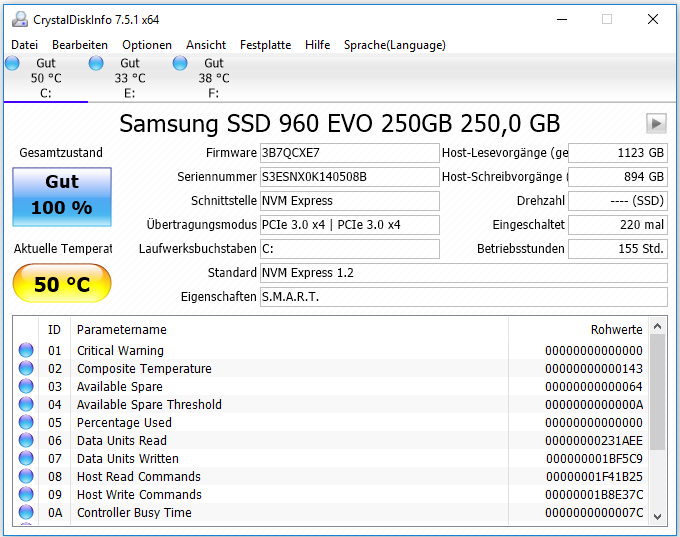Click status orb for Host Read Commands
The image size is (680, 537).
[26, 476]
